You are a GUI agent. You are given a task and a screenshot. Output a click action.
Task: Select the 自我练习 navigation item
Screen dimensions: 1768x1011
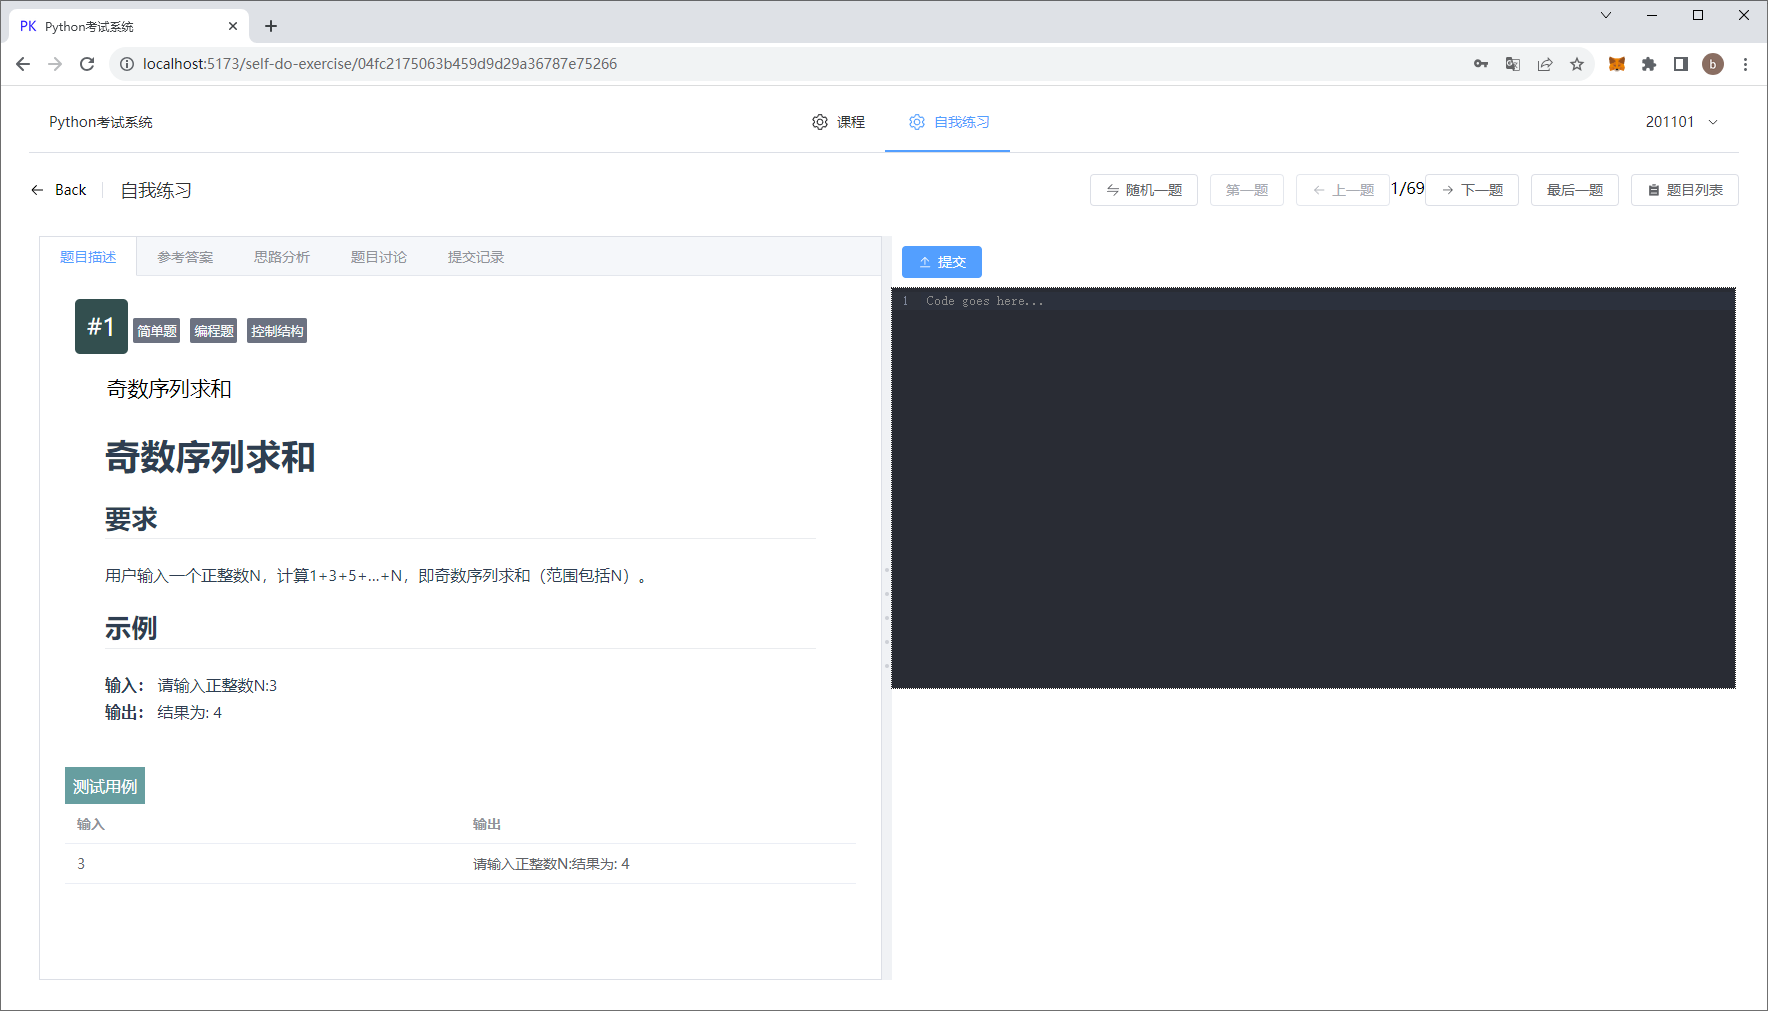pyautogui.click(x=949, y=122)
